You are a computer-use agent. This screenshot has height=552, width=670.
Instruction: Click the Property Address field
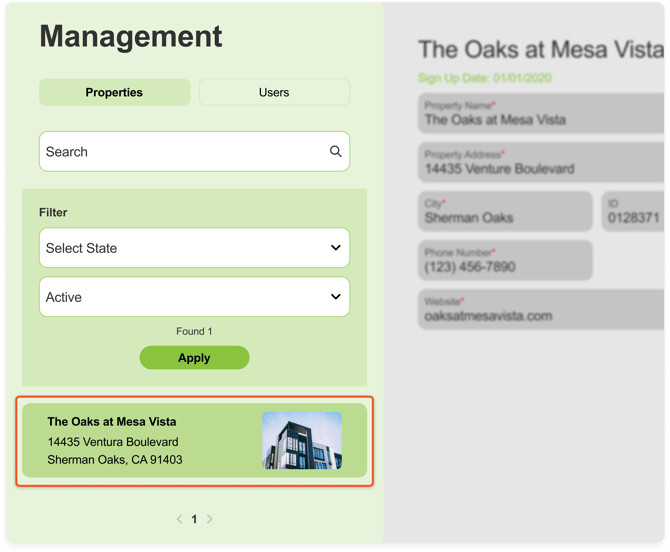coord(540,163)
